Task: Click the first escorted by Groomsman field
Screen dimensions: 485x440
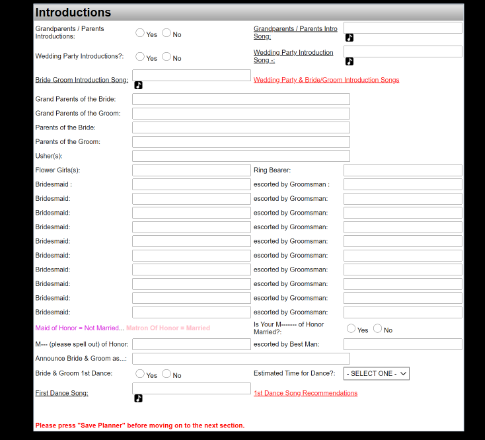Action: [x=403, y=184]
